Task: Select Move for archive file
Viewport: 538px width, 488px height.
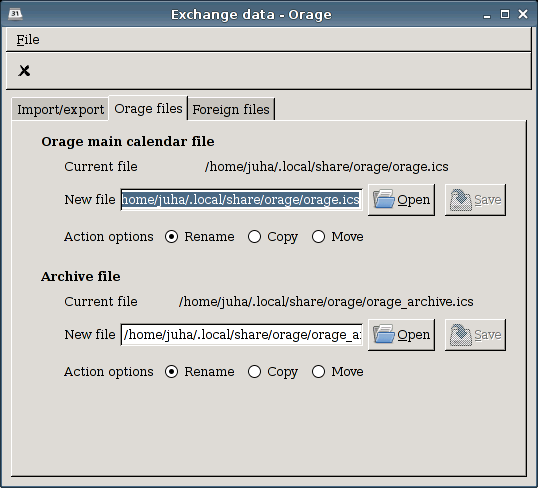Action: [338, 371]
